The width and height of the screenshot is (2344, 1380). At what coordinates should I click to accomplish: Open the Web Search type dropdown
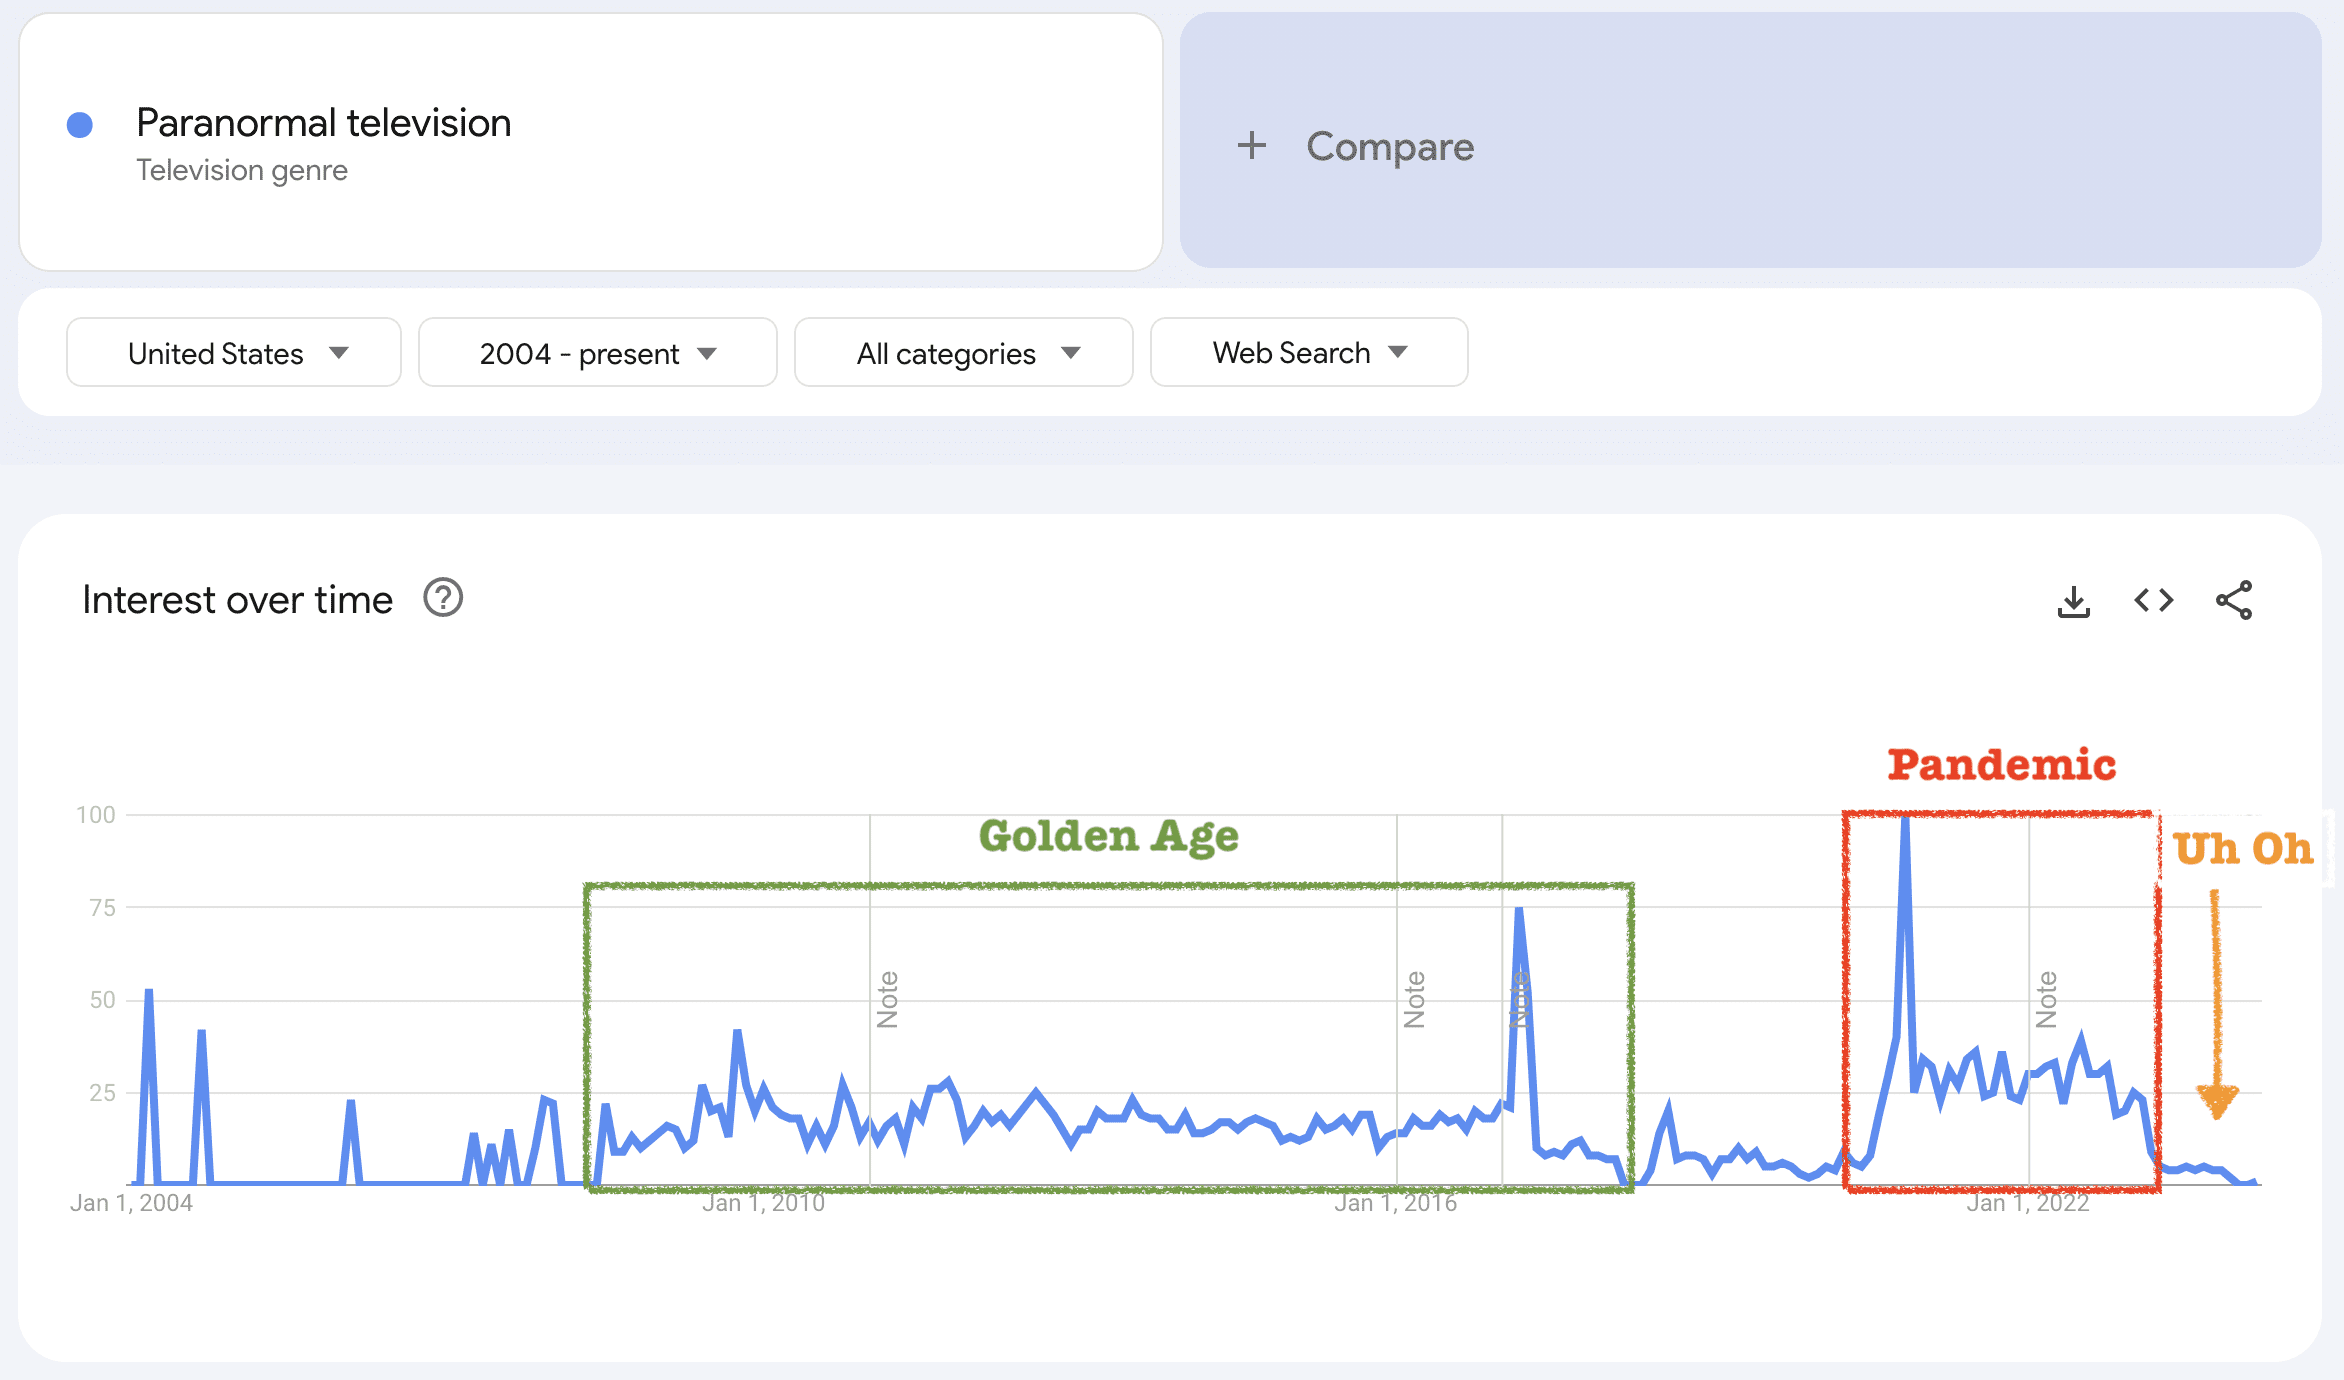[1308, 353]
